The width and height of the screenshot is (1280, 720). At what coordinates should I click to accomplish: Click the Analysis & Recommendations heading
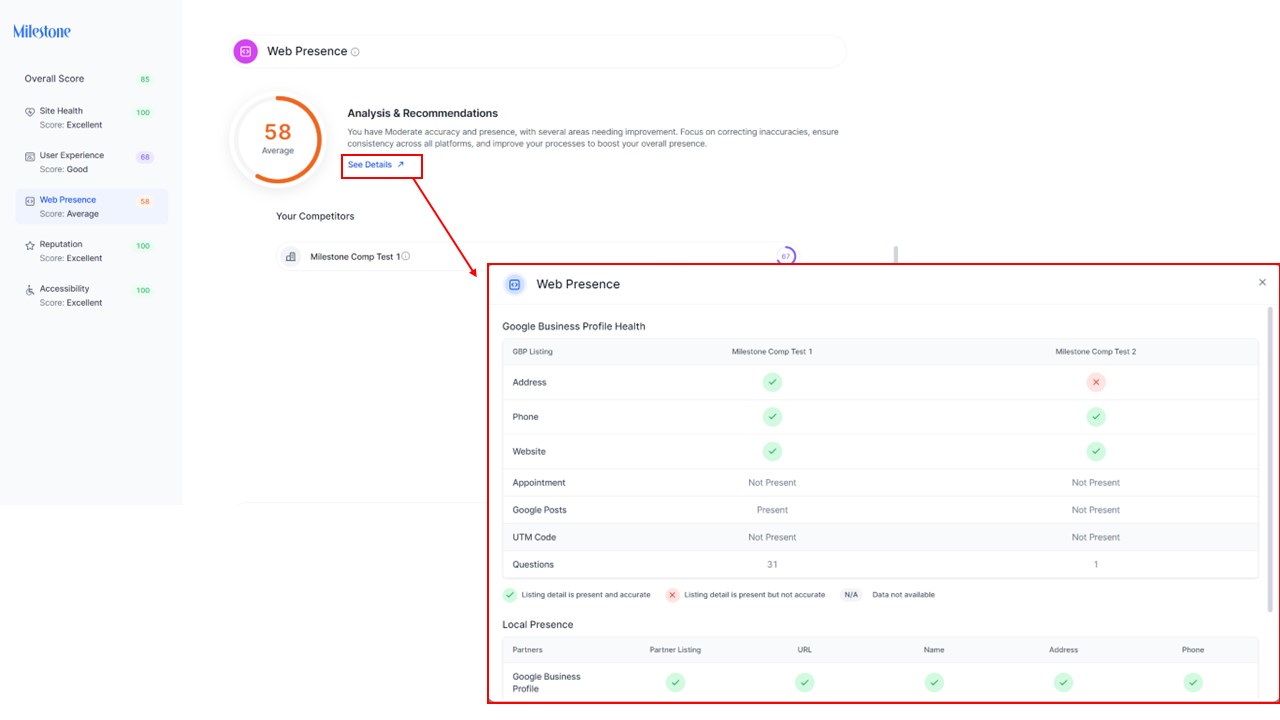[423, 114]
